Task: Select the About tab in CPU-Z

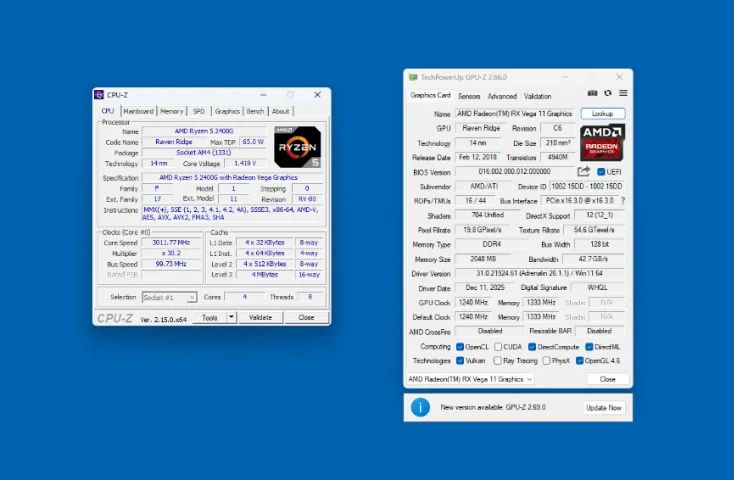Action: (x=280, y=111)
